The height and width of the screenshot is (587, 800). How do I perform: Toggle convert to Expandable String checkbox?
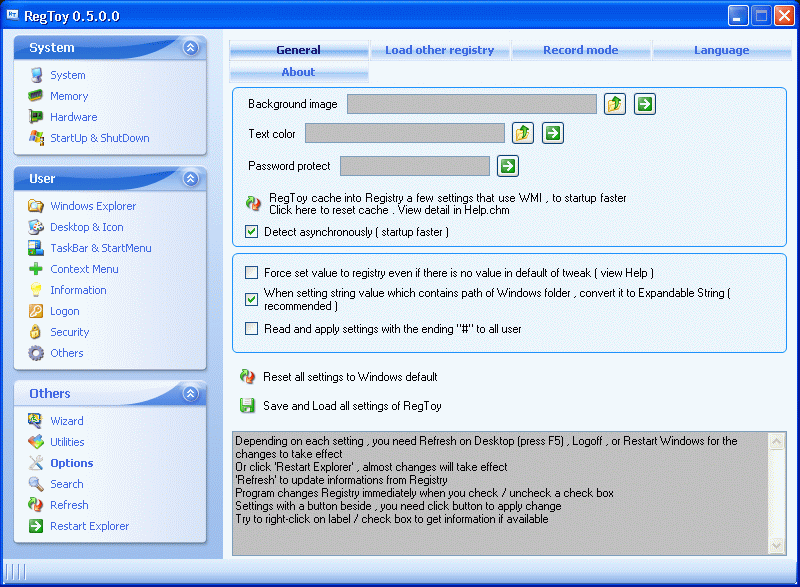(x=252, y=299)
